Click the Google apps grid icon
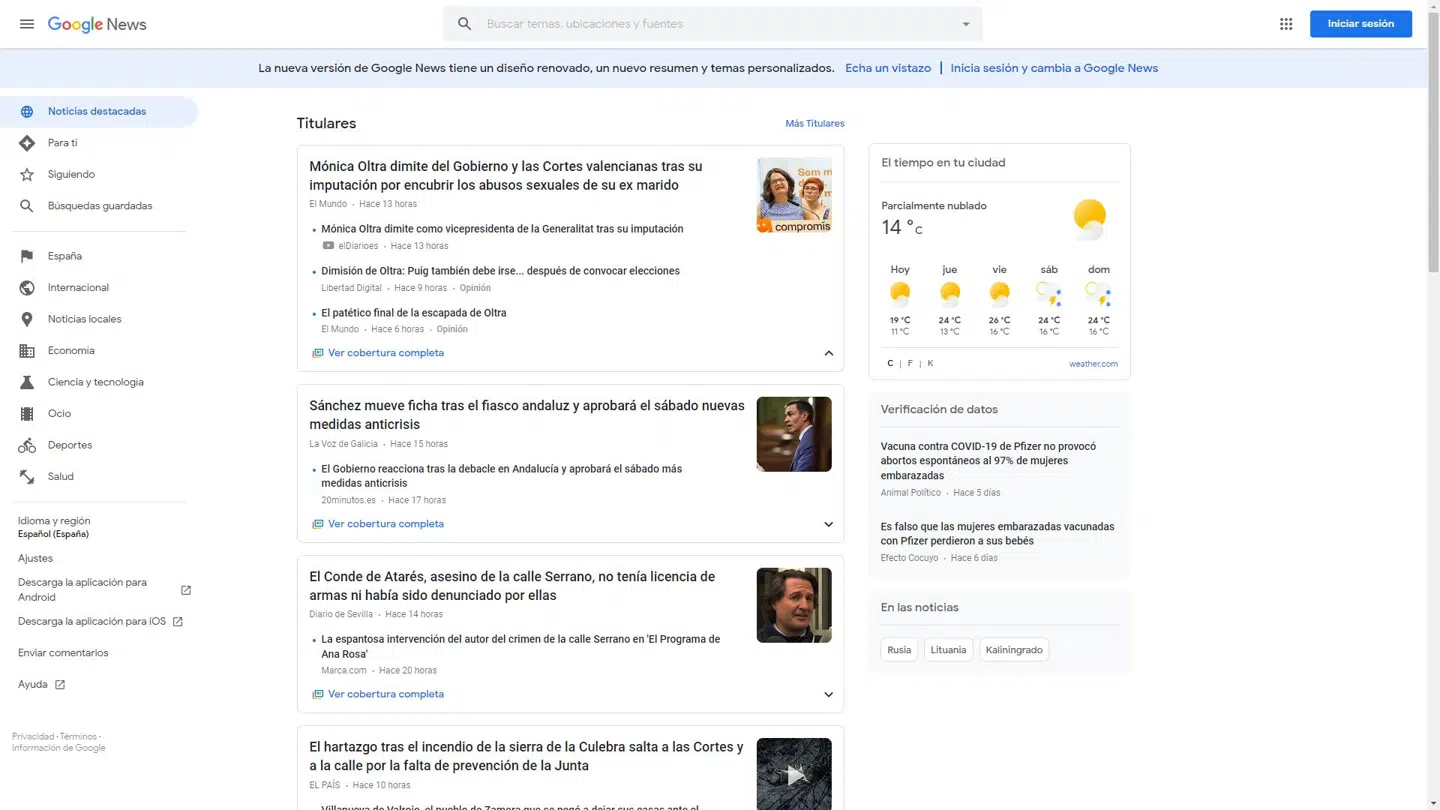The height and width of the screenshot is (810, 1440). pos(1286,23)
